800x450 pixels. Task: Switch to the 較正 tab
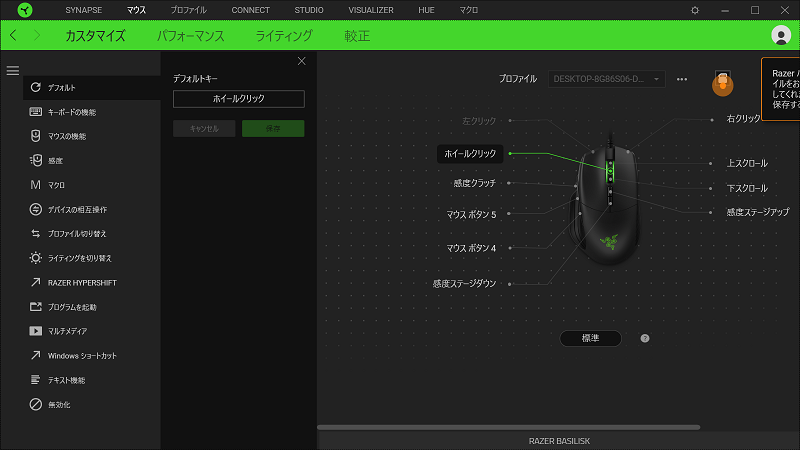click(357, 36)
